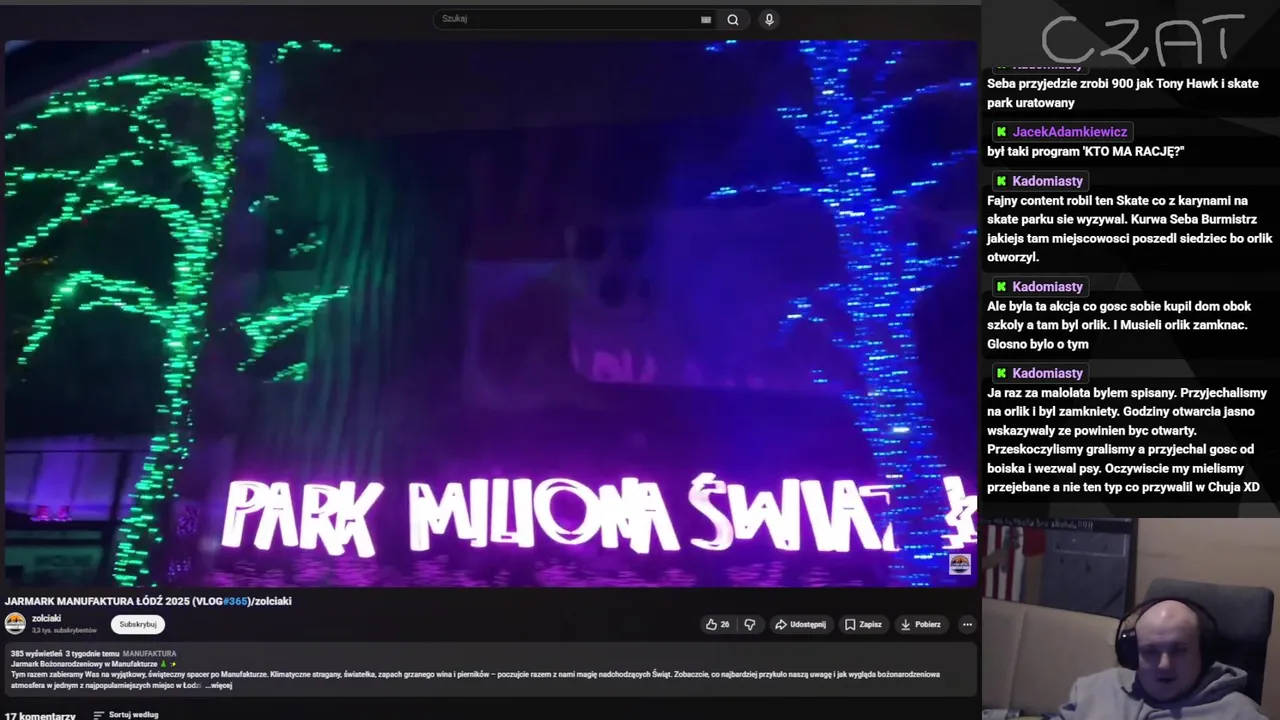Click the video player to pause
Screen dimensions: 1280x720
(490, 313)
